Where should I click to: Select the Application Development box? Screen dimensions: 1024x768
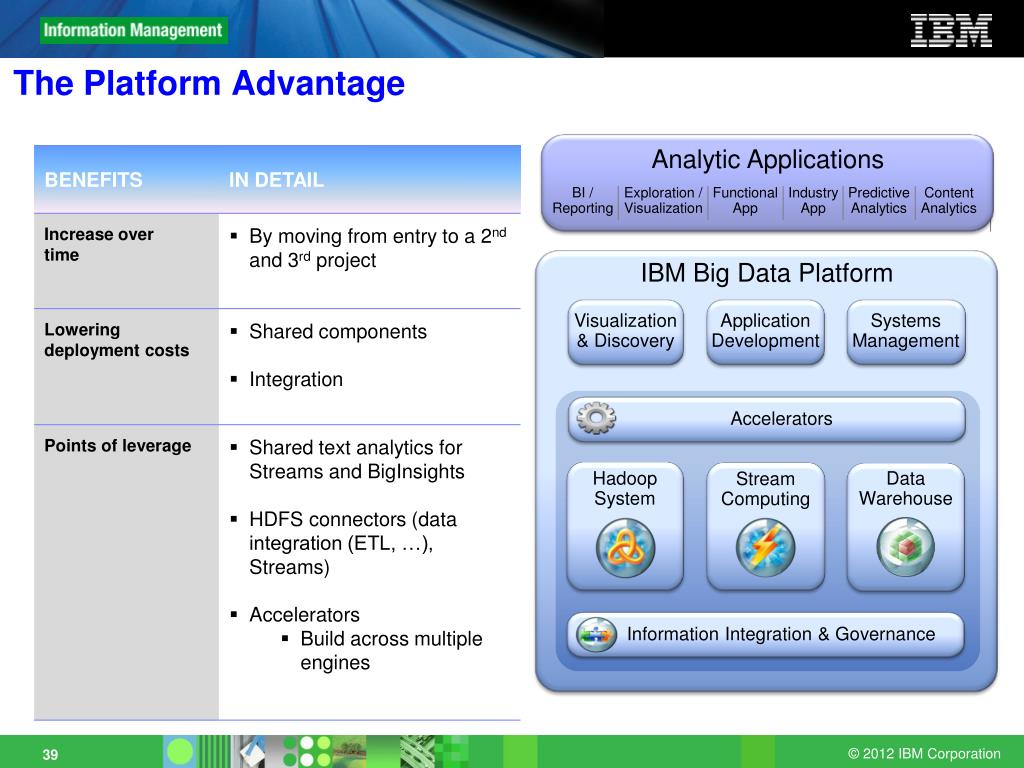point(765,331)
